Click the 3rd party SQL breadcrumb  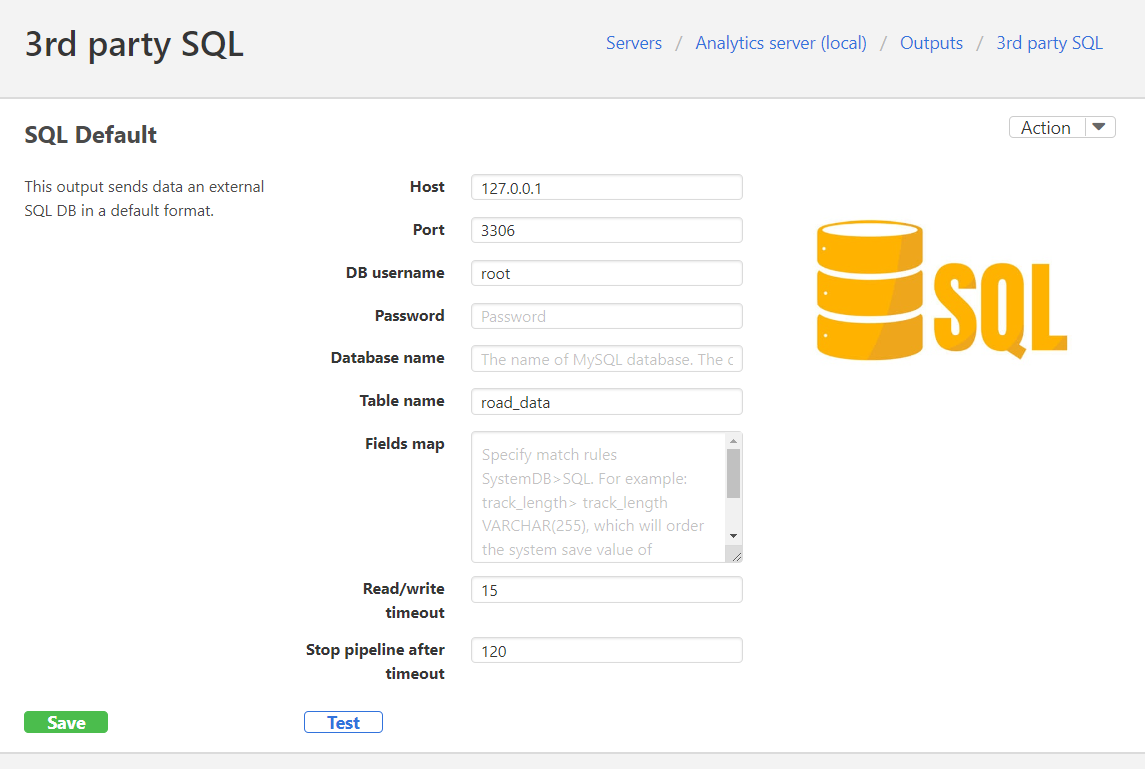(1049, 43)
